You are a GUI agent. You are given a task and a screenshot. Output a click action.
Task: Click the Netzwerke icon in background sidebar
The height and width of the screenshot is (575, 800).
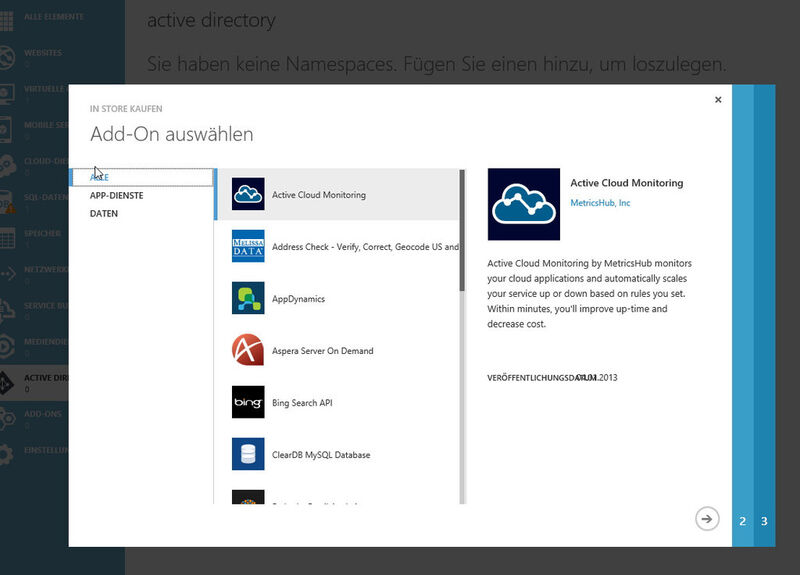pos(8,274)
